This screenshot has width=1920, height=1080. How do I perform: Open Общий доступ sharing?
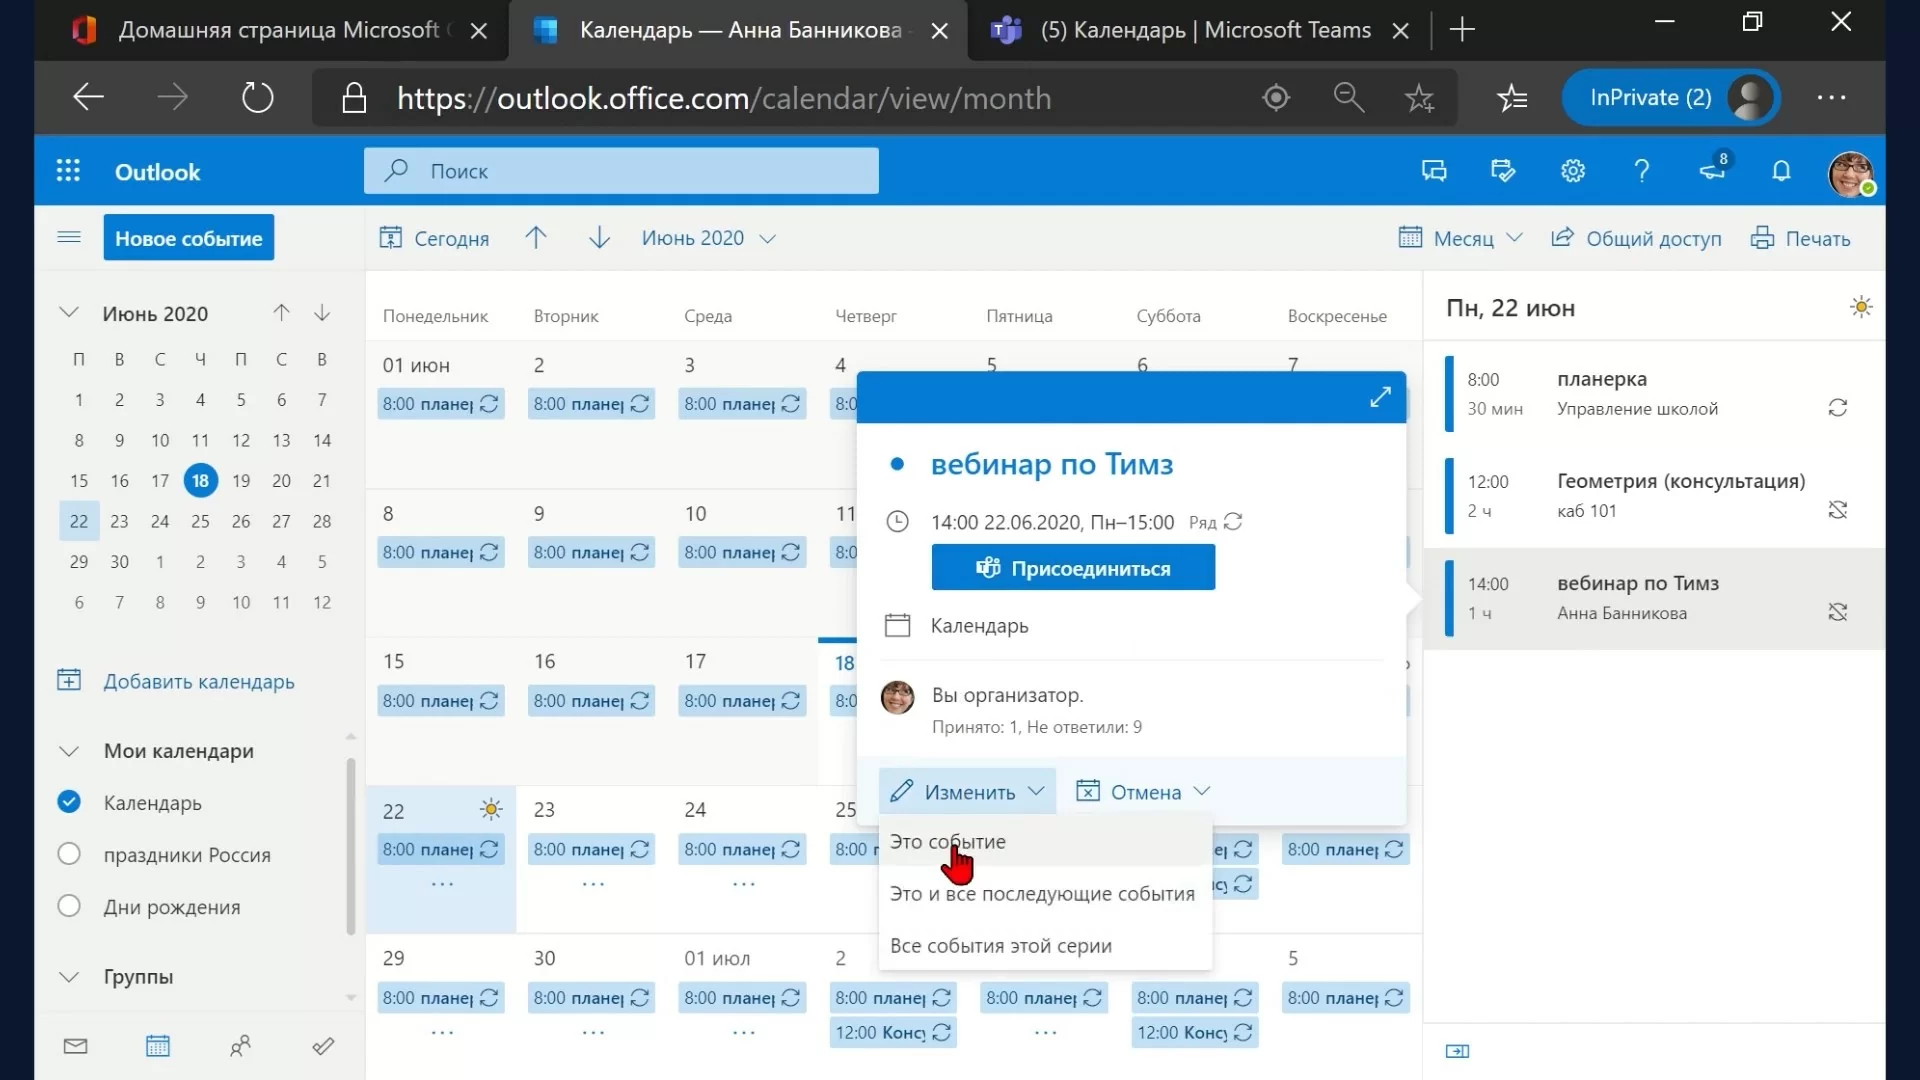(x=1636, y=238)
